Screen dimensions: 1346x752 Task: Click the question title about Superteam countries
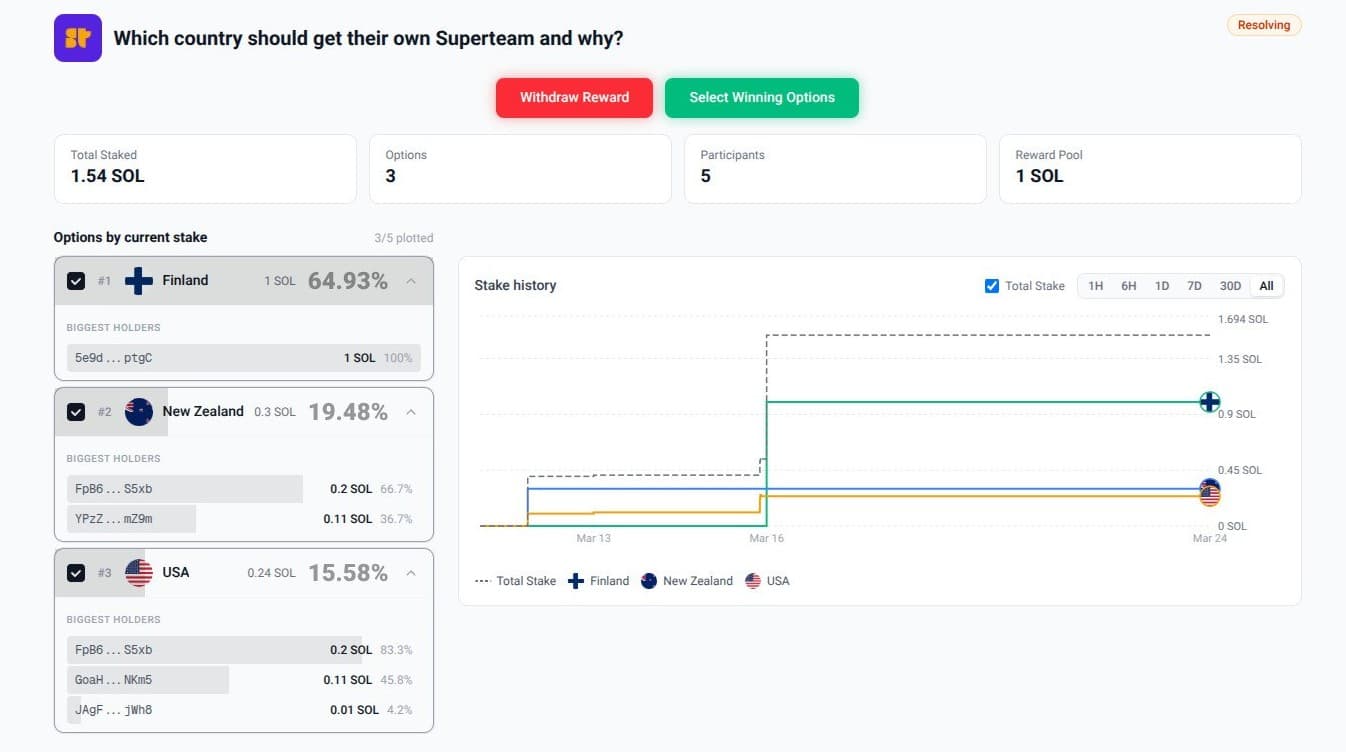368,38
